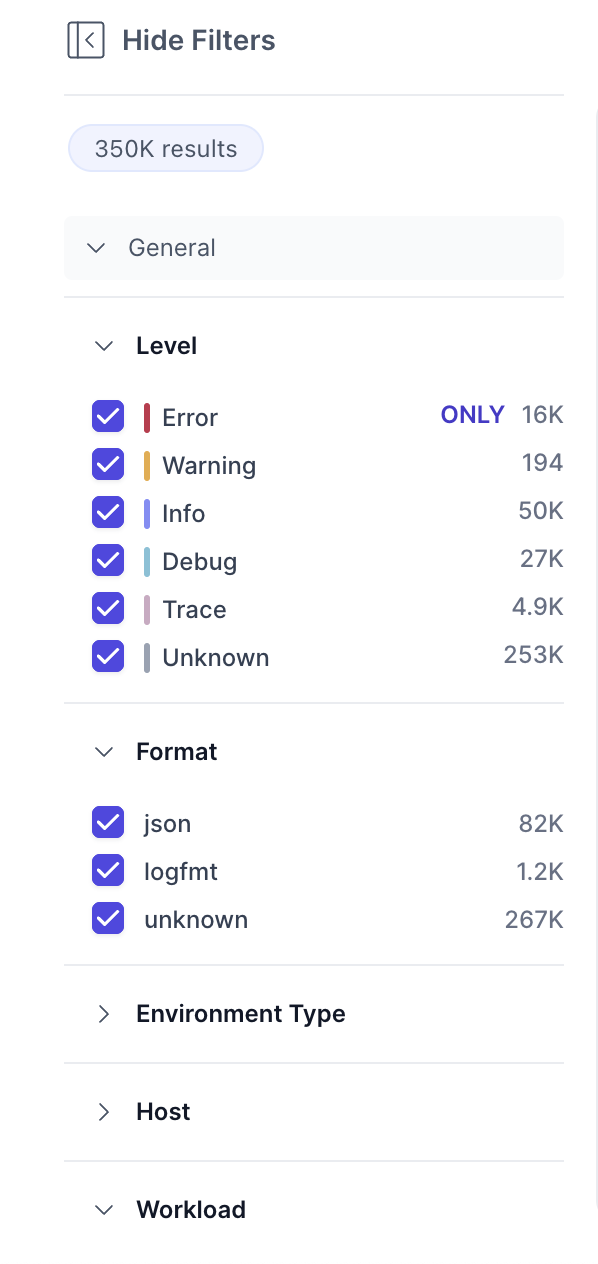The image size is (598, 1264).
Task: Collapse the Level filter group
Action: pyautogui.click(x=104, y=346)
